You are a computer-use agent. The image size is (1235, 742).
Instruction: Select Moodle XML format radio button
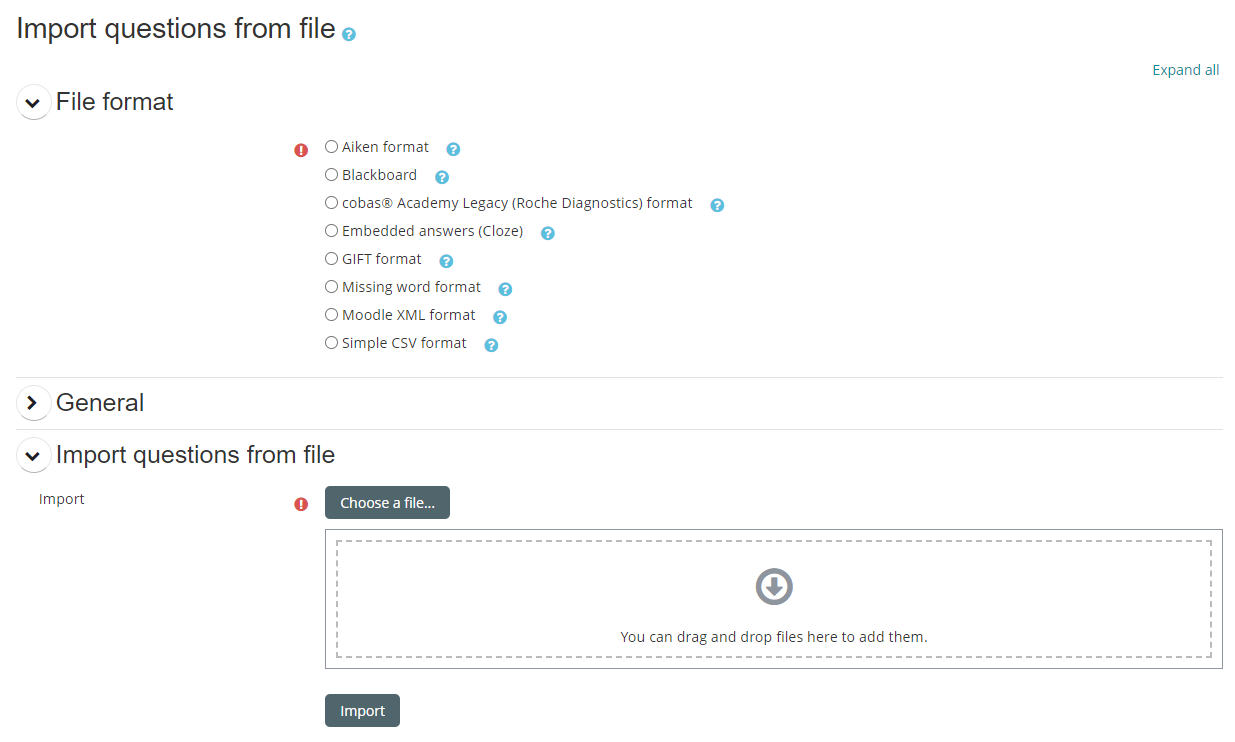(332, 315)
